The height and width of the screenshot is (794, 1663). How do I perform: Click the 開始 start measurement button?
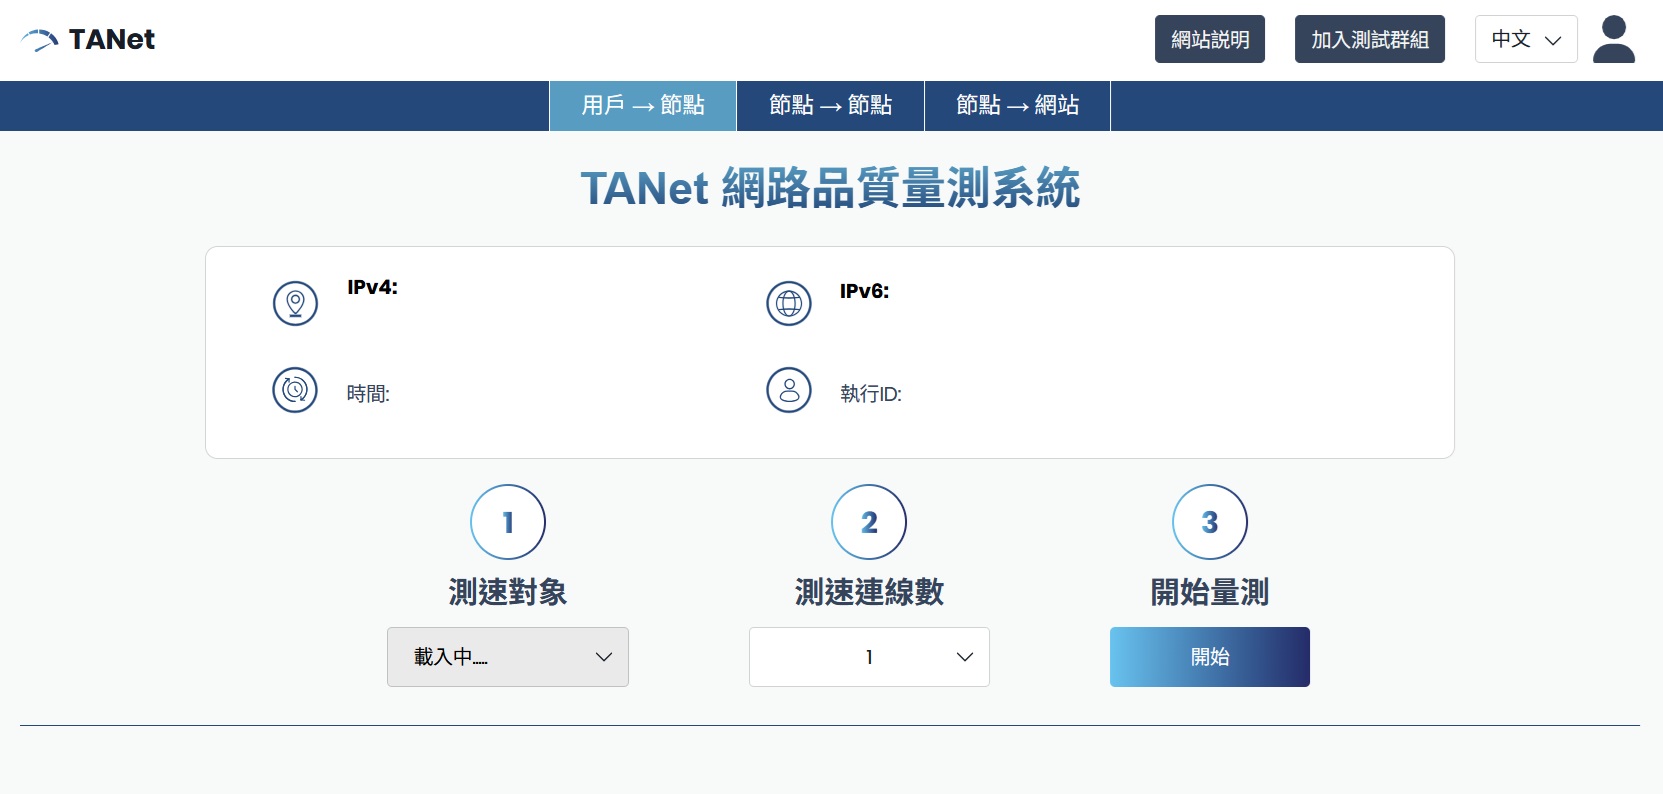[1210, 657]
